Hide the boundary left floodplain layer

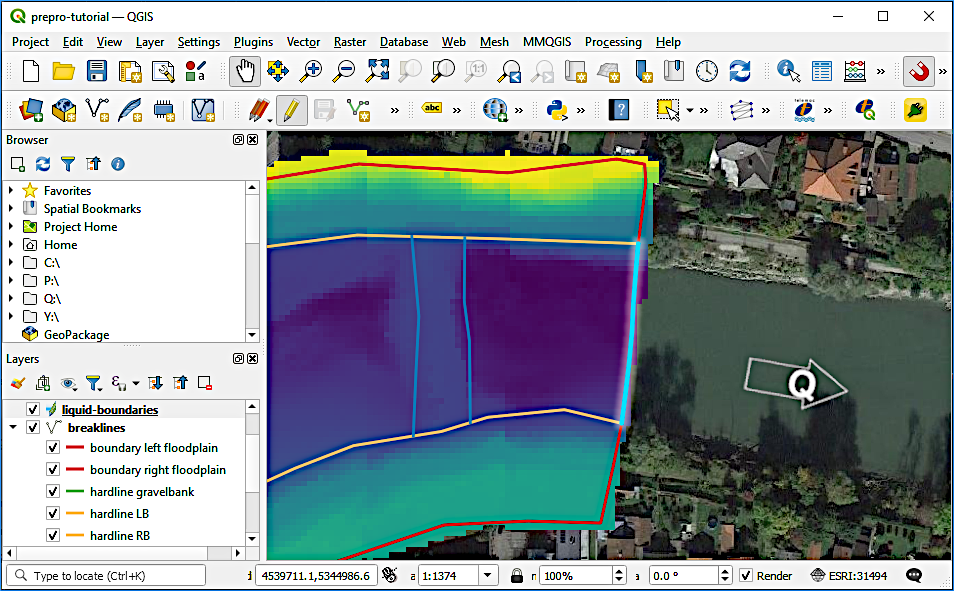coord(53,448)
